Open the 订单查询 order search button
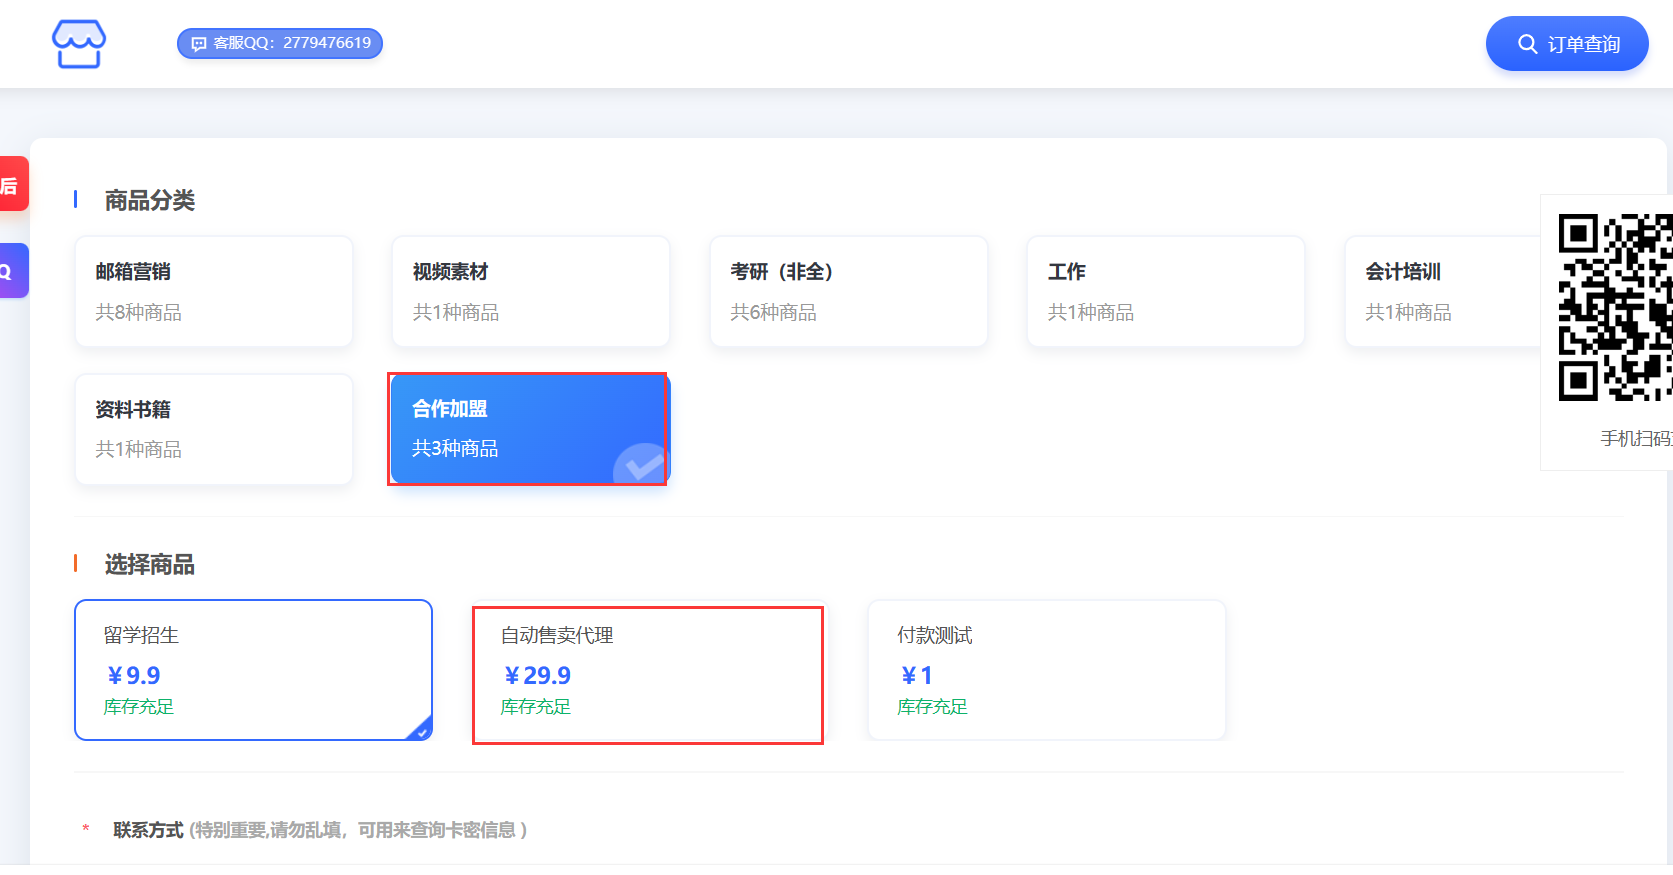The width and height of the screenshot is (1673, 875). pyautogui.click(x=1566, y=44)
